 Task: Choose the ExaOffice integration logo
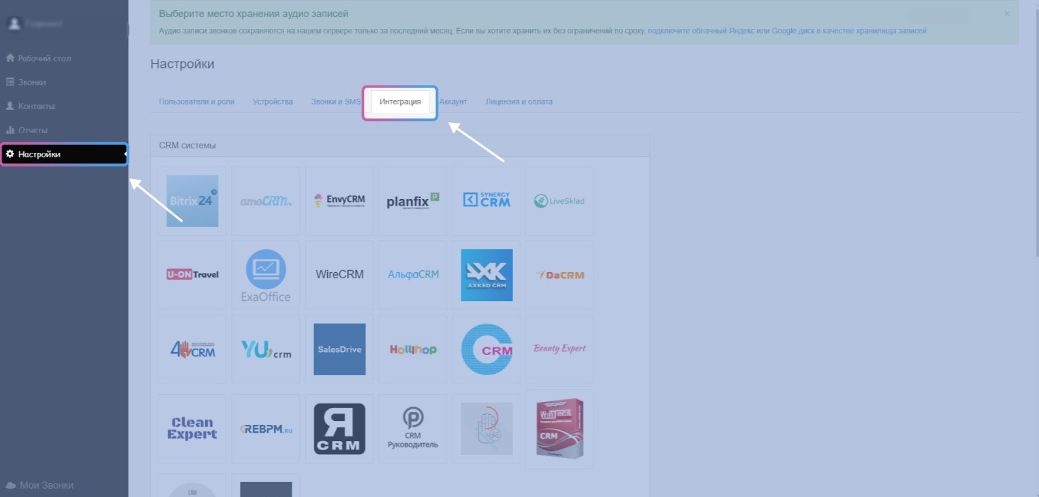[266, 275]
